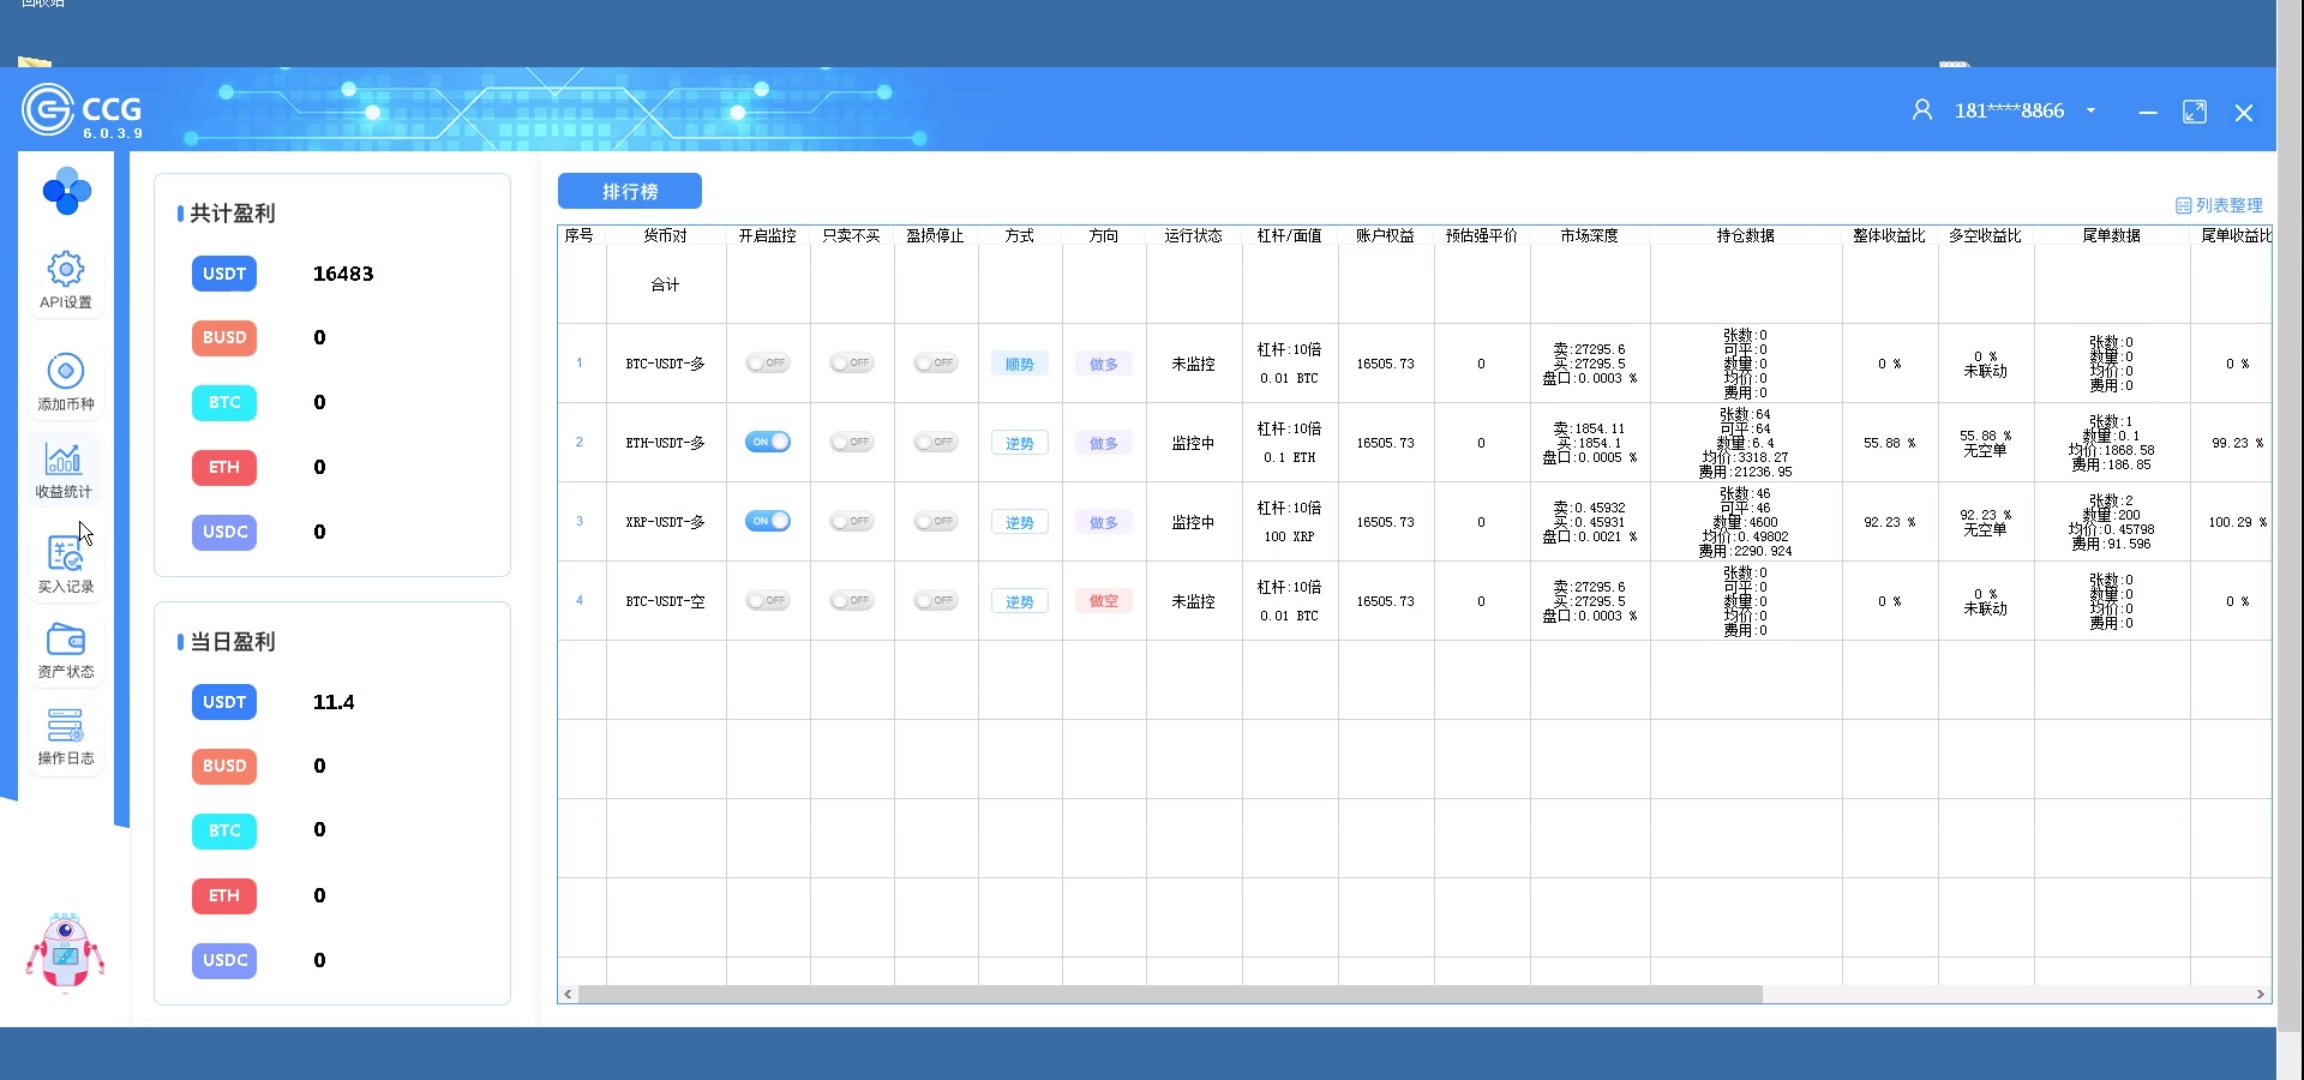Image resolution: width=2304 pixels, height=1080 pixels.
Task: Click 顺势 mode button in BTC-USDT-多 row
Action: click(x=1019, y=364)
